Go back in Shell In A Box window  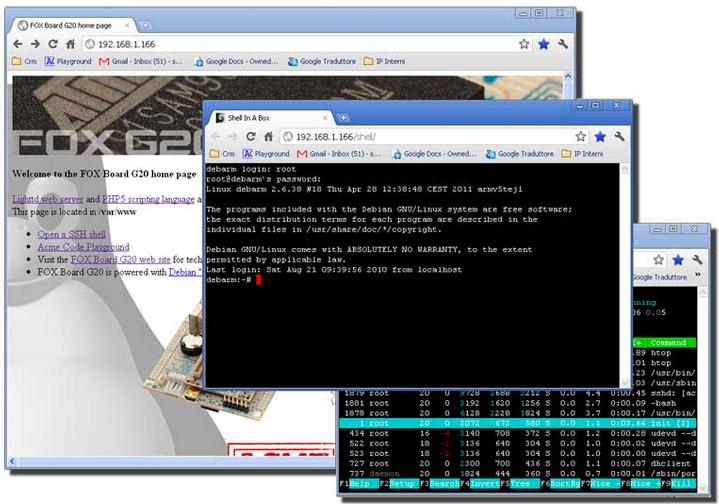coord(216,136)
